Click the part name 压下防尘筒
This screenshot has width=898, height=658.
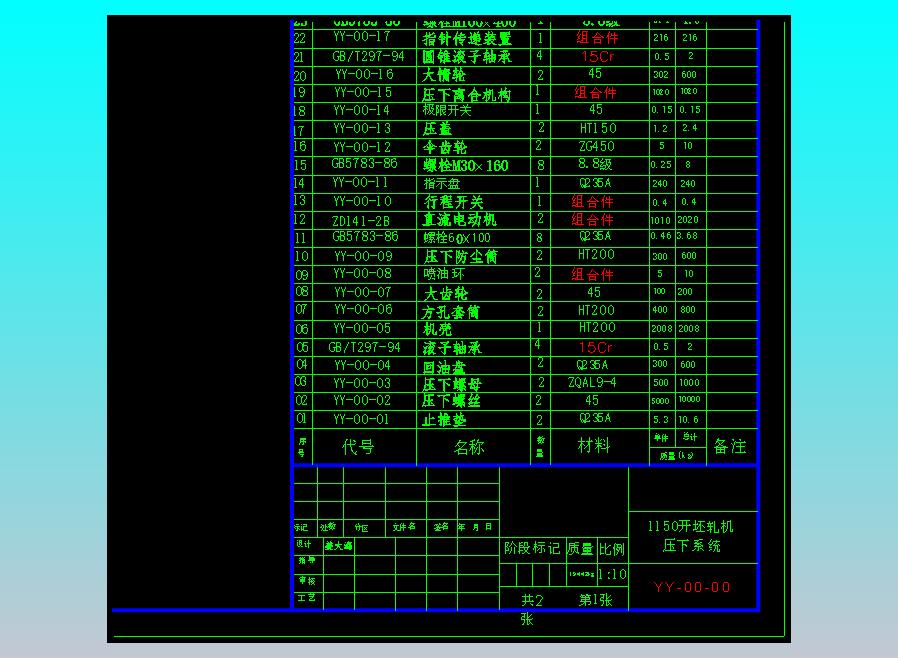461,257
